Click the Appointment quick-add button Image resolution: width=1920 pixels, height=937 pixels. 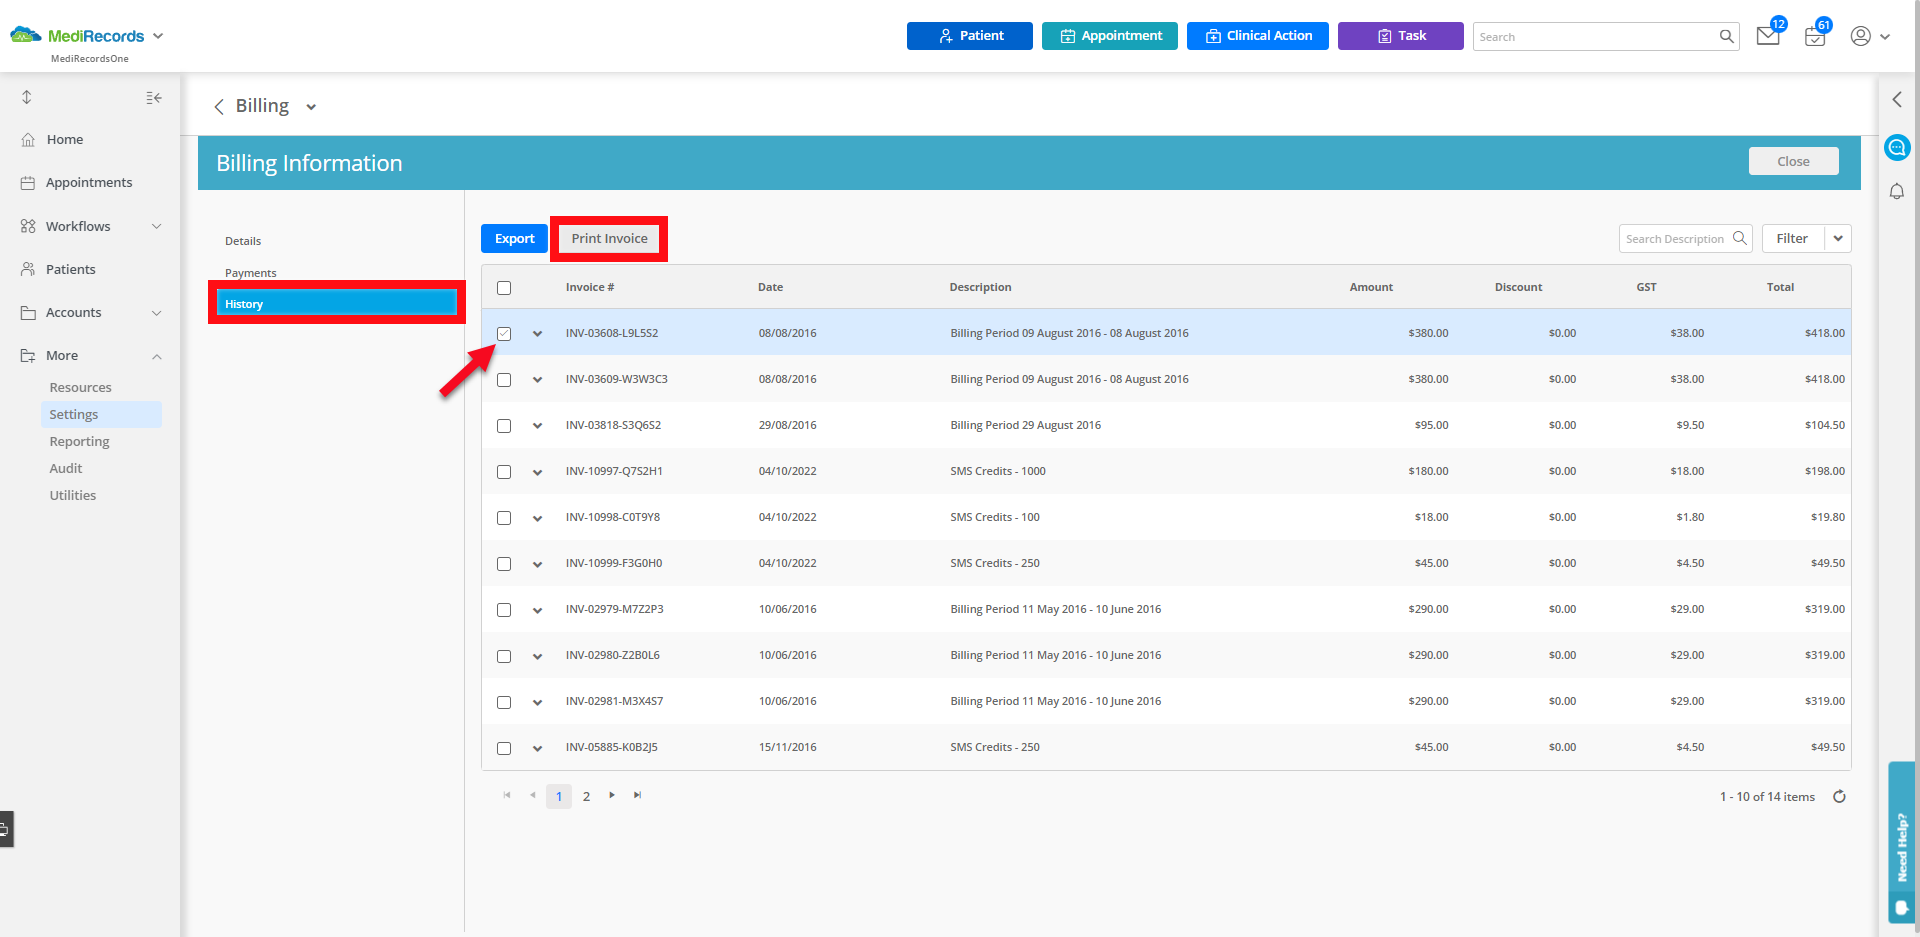(1110, 36)
